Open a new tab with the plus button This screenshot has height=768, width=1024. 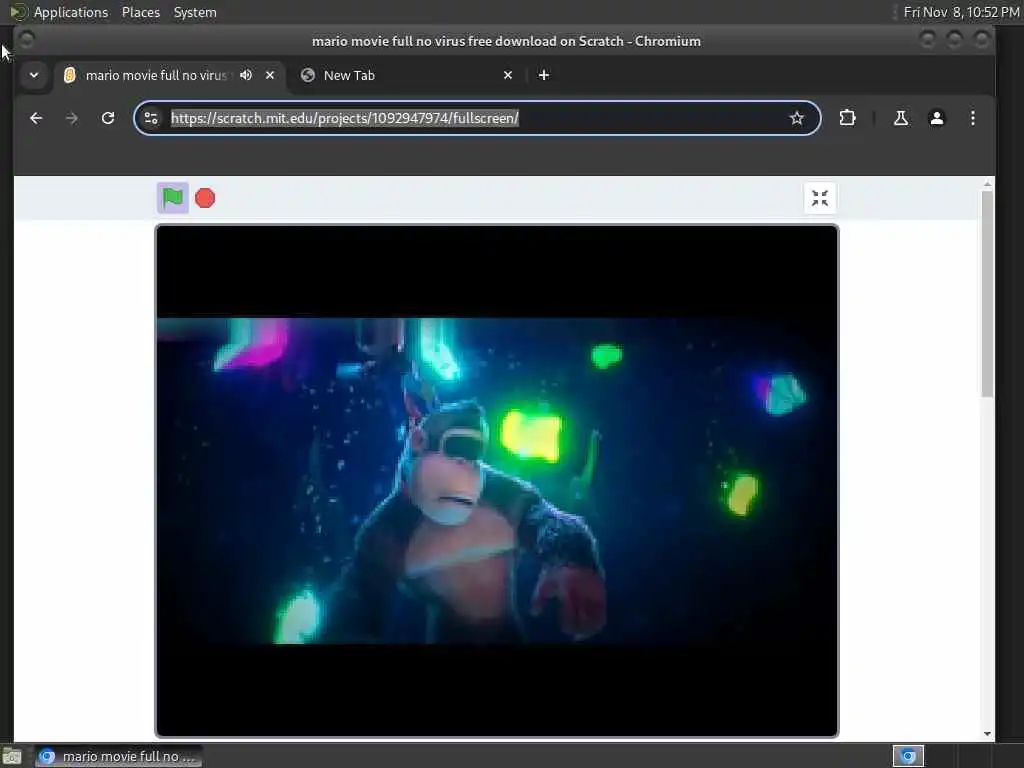[x=543, y=75]
